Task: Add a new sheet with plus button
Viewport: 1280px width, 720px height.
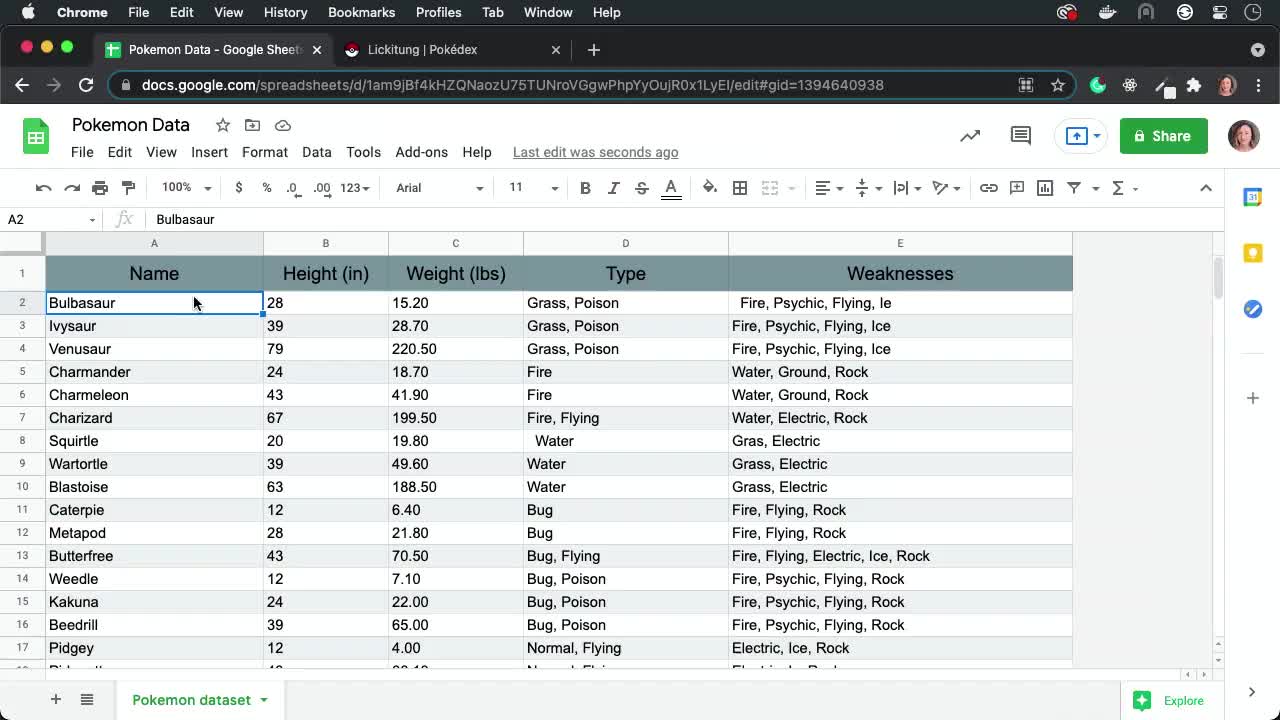Action: point(55,700)
